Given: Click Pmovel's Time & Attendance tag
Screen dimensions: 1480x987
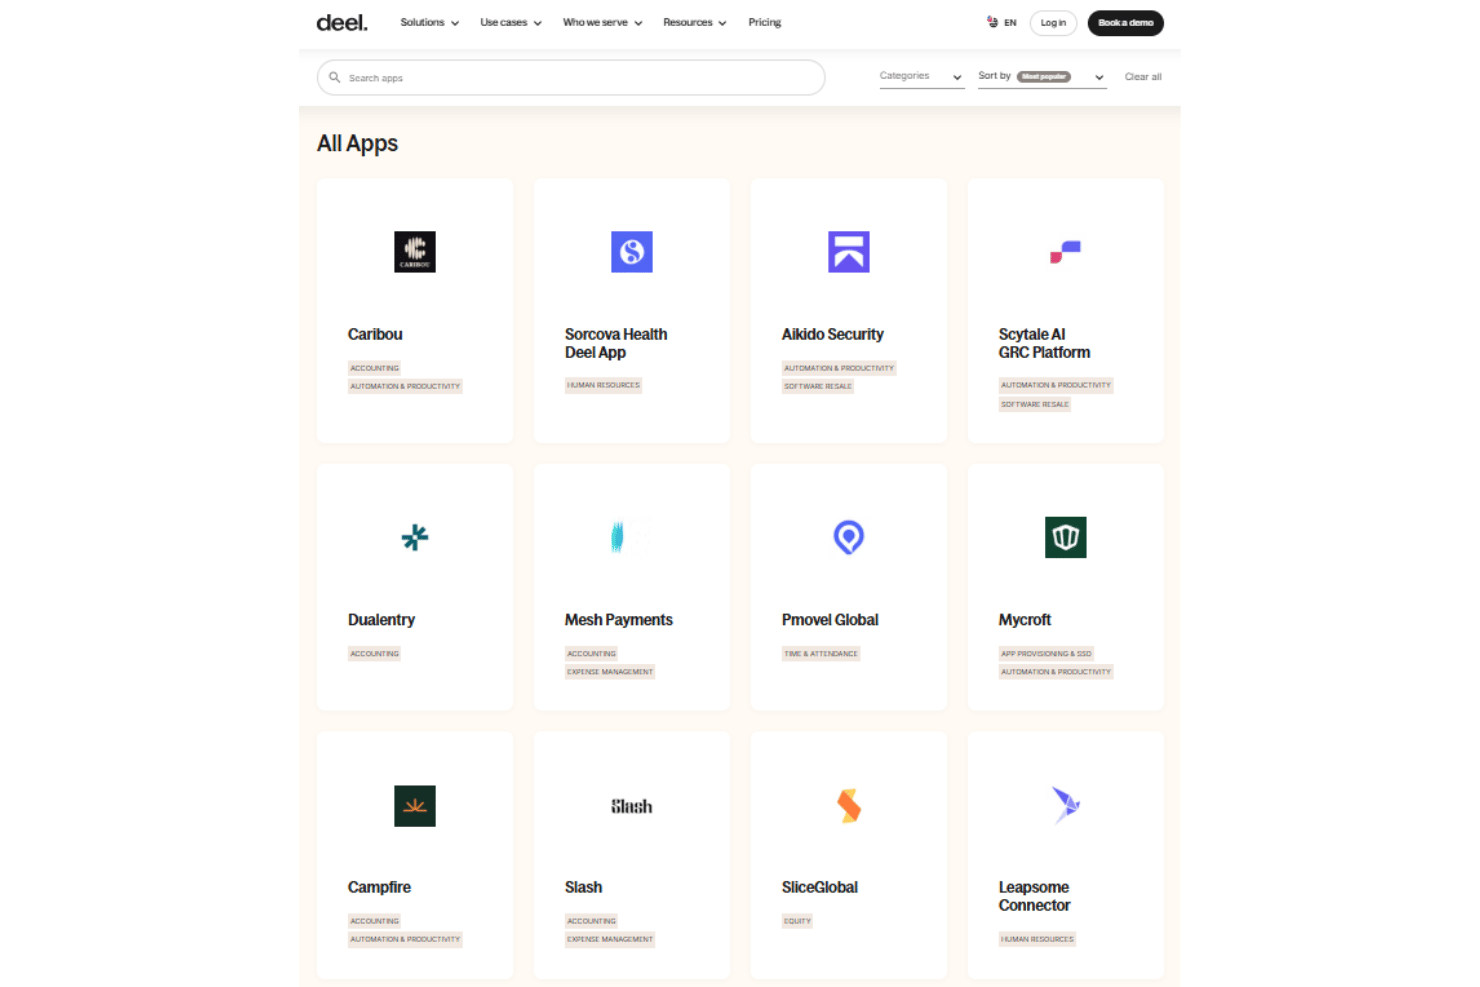Looking at the screenshot, I should (x=821, y=654).
